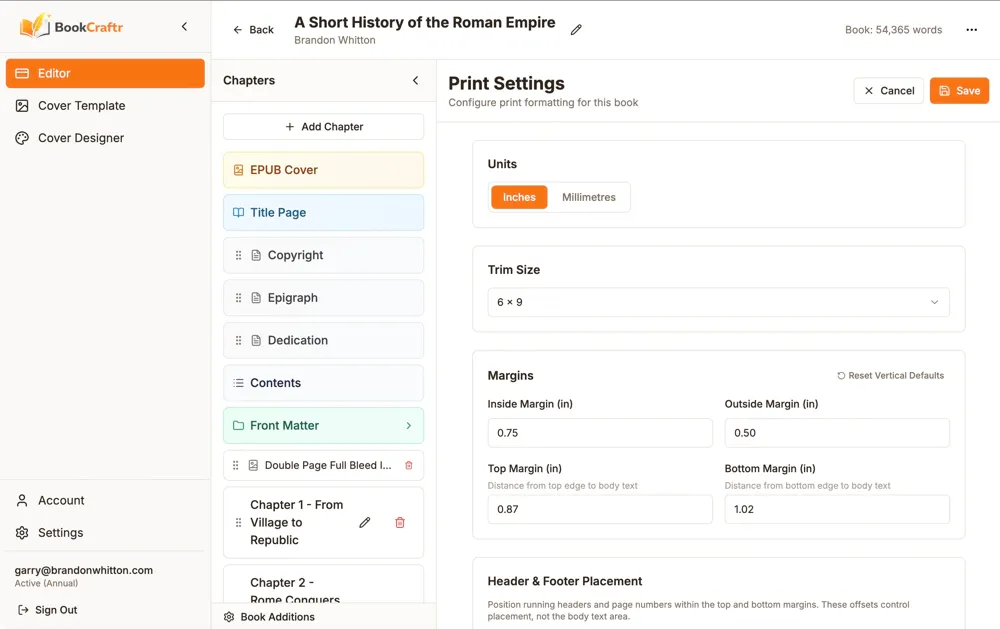The height and width of the screenshot is (629, 1000).
Task: Delete Chapter 1 with trash icon
Action: coord(400,522)
